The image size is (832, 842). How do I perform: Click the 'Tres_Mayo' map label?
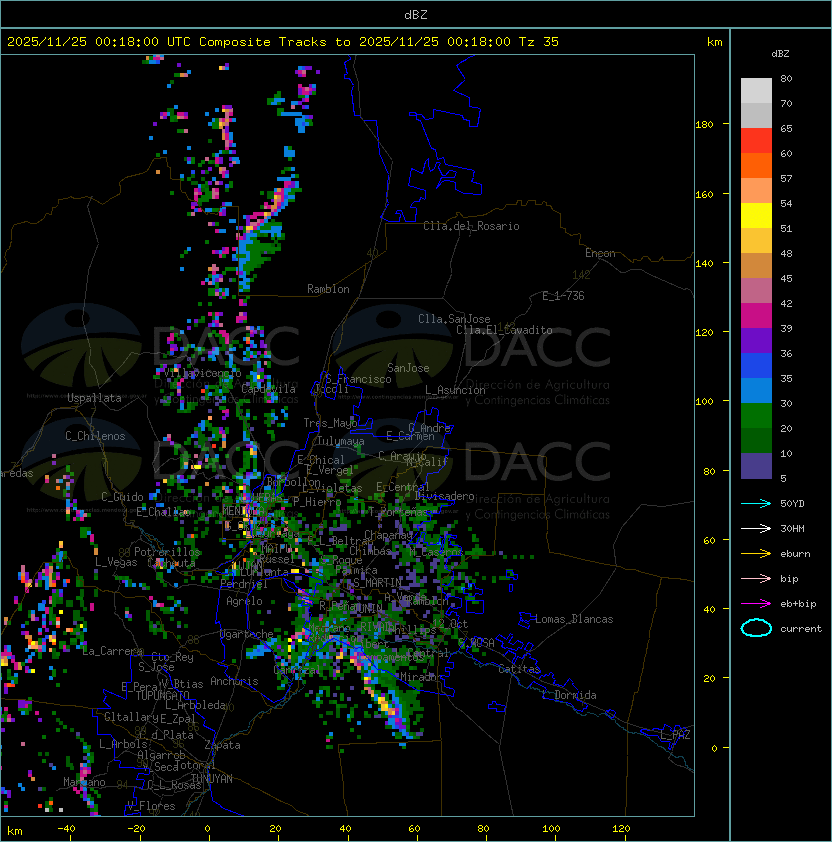point(330,423)
